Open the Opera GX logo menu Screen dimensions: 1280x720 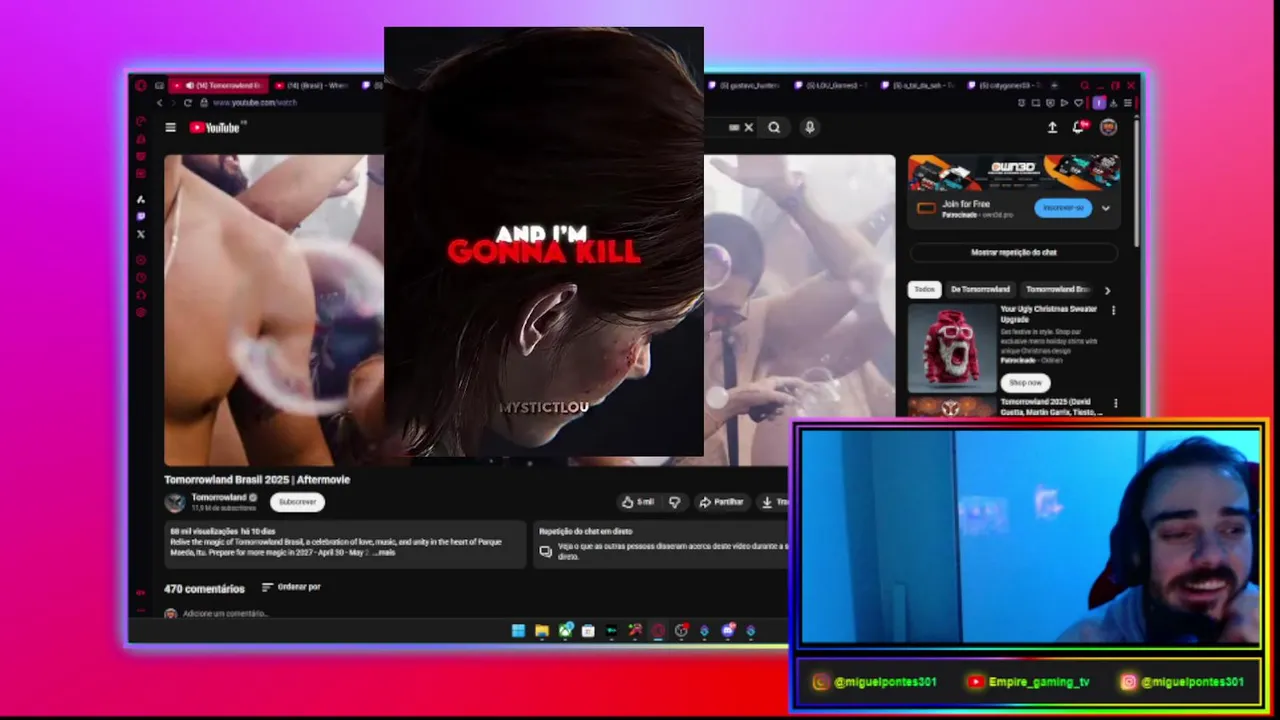(141, 85)
